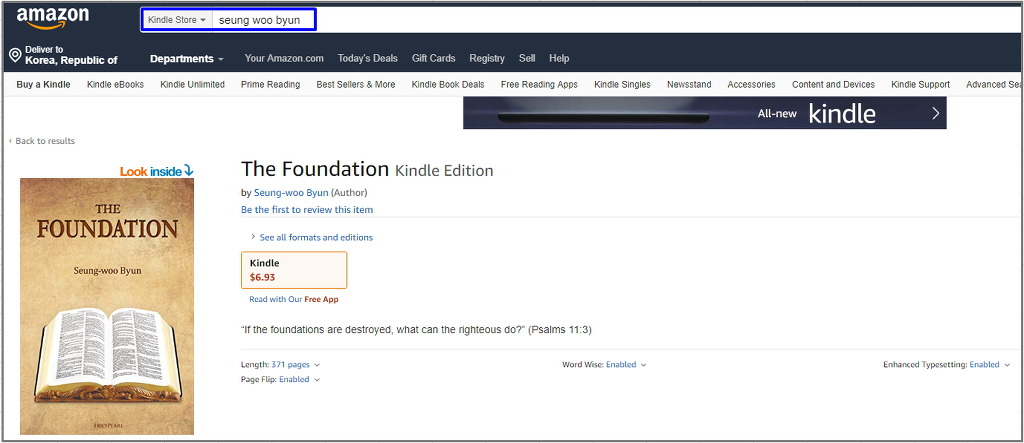Screen dimensions: 1024x443
Task: Select Free Reading Apps tab
Action: pos(539,84)
